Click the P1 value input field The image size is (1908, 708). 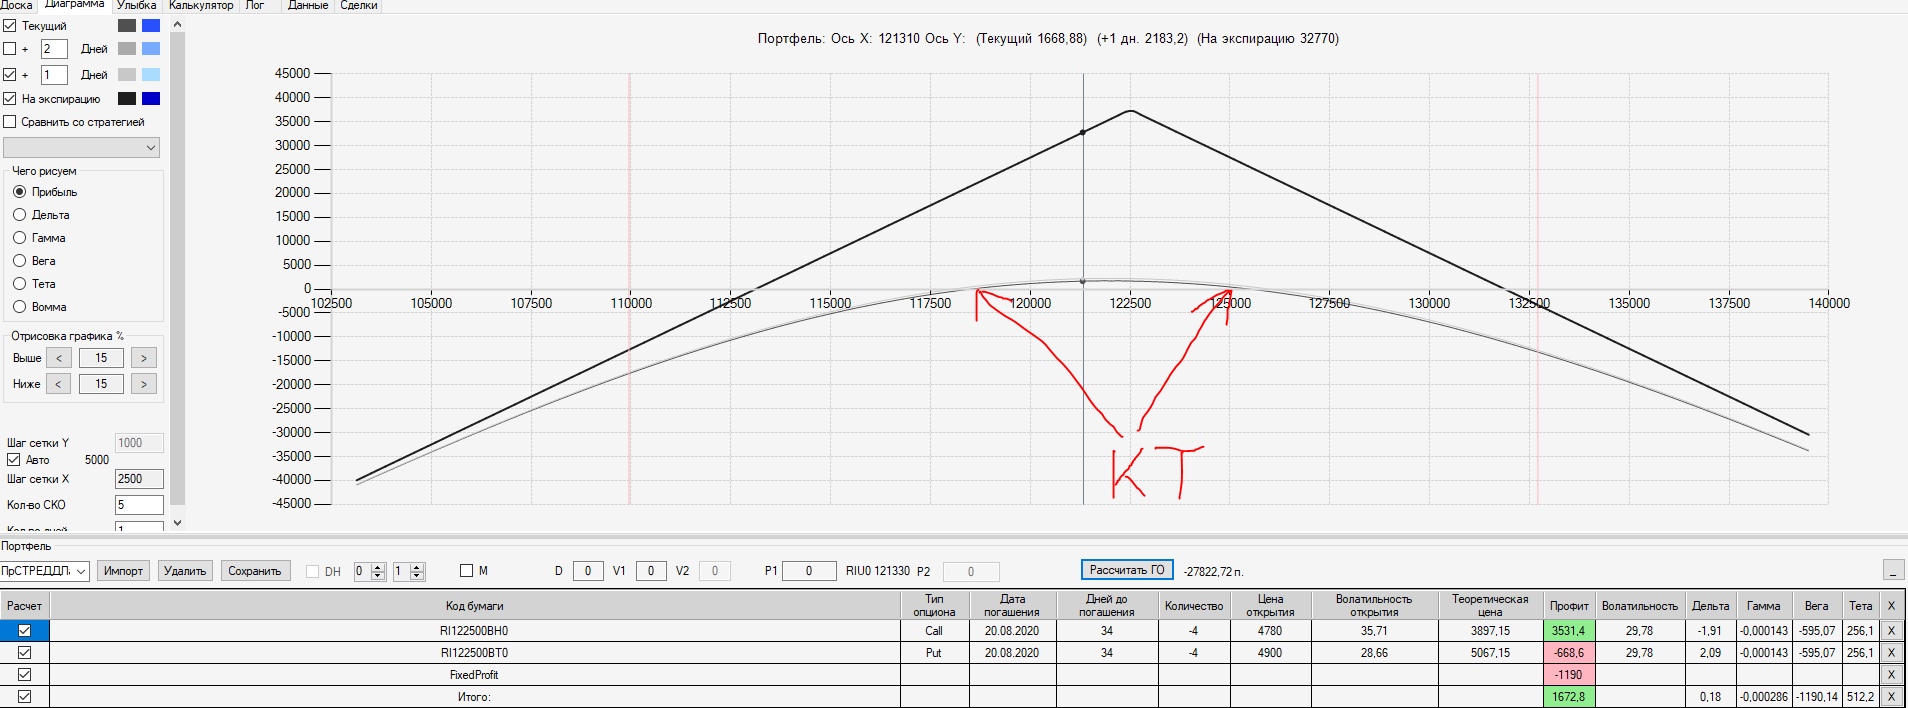[x=809, y=571]
